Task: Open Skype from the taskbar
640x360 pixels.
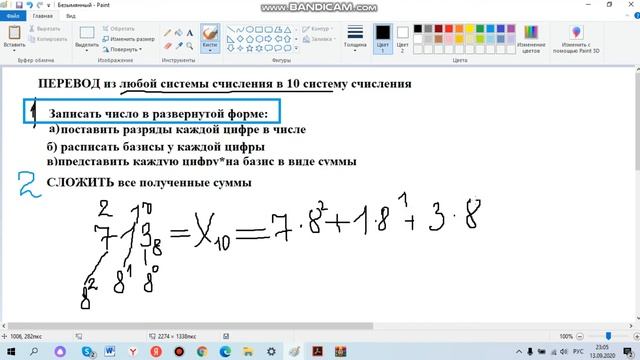Action: pyautogui.click(x=88, y=351)
